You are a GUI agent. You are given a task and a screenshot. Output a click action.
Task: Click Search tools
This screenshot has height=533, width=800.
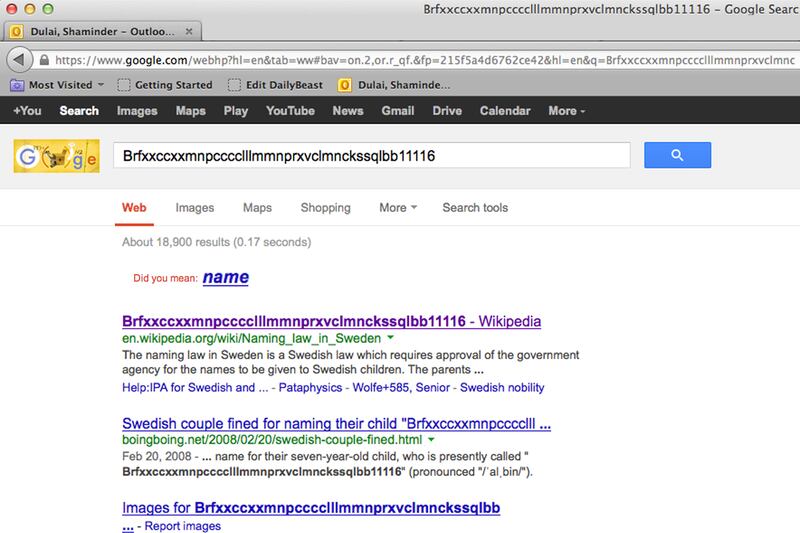click(475, 208)
